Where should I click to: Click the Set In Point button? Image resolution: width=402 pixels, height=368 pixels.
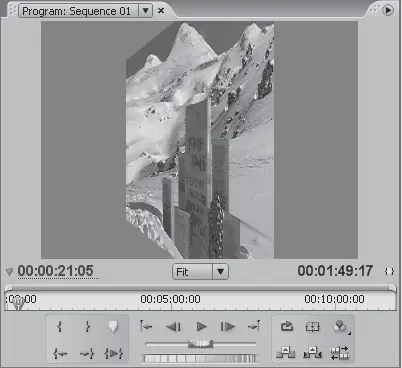60,326
